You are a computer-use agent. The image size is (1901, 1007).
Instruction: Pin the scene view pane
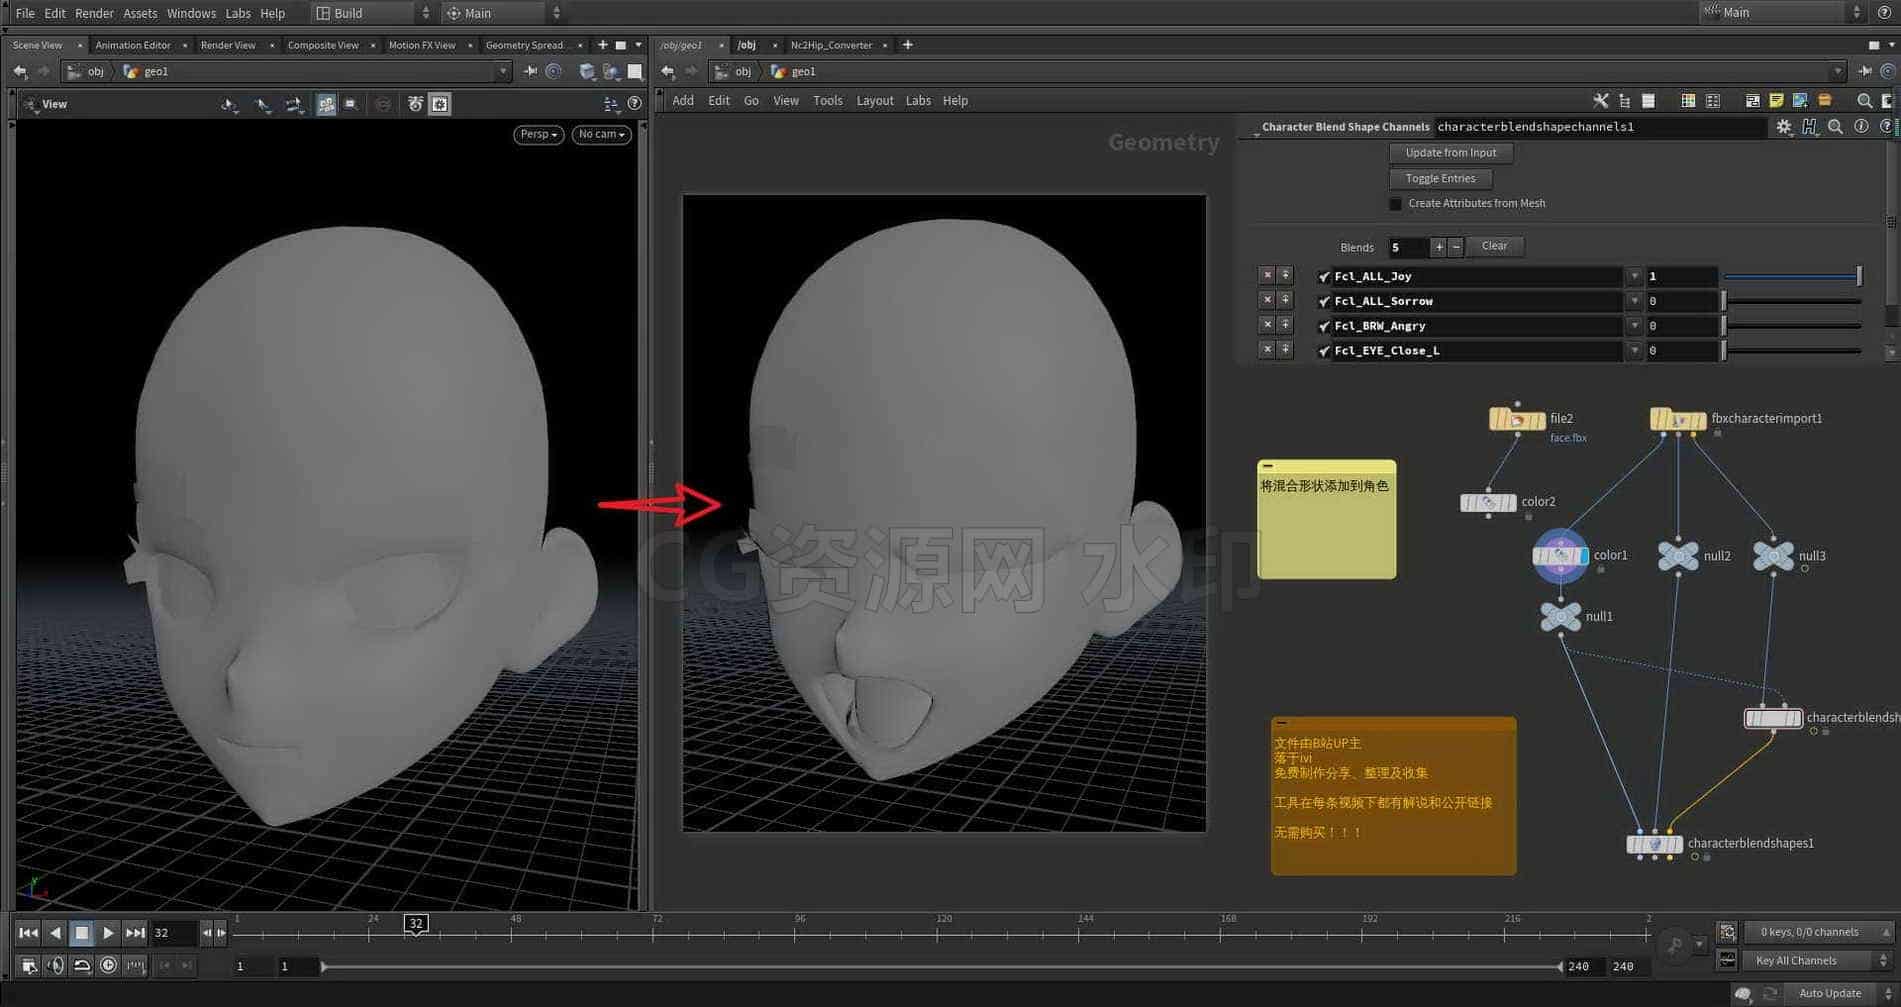coord(530,72)
